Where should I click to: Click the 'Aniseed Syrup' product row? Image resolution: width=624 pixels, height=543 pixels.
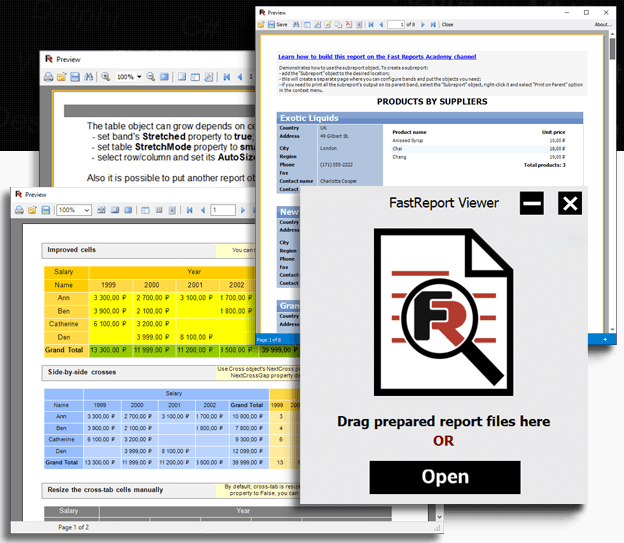pos(479,141)
